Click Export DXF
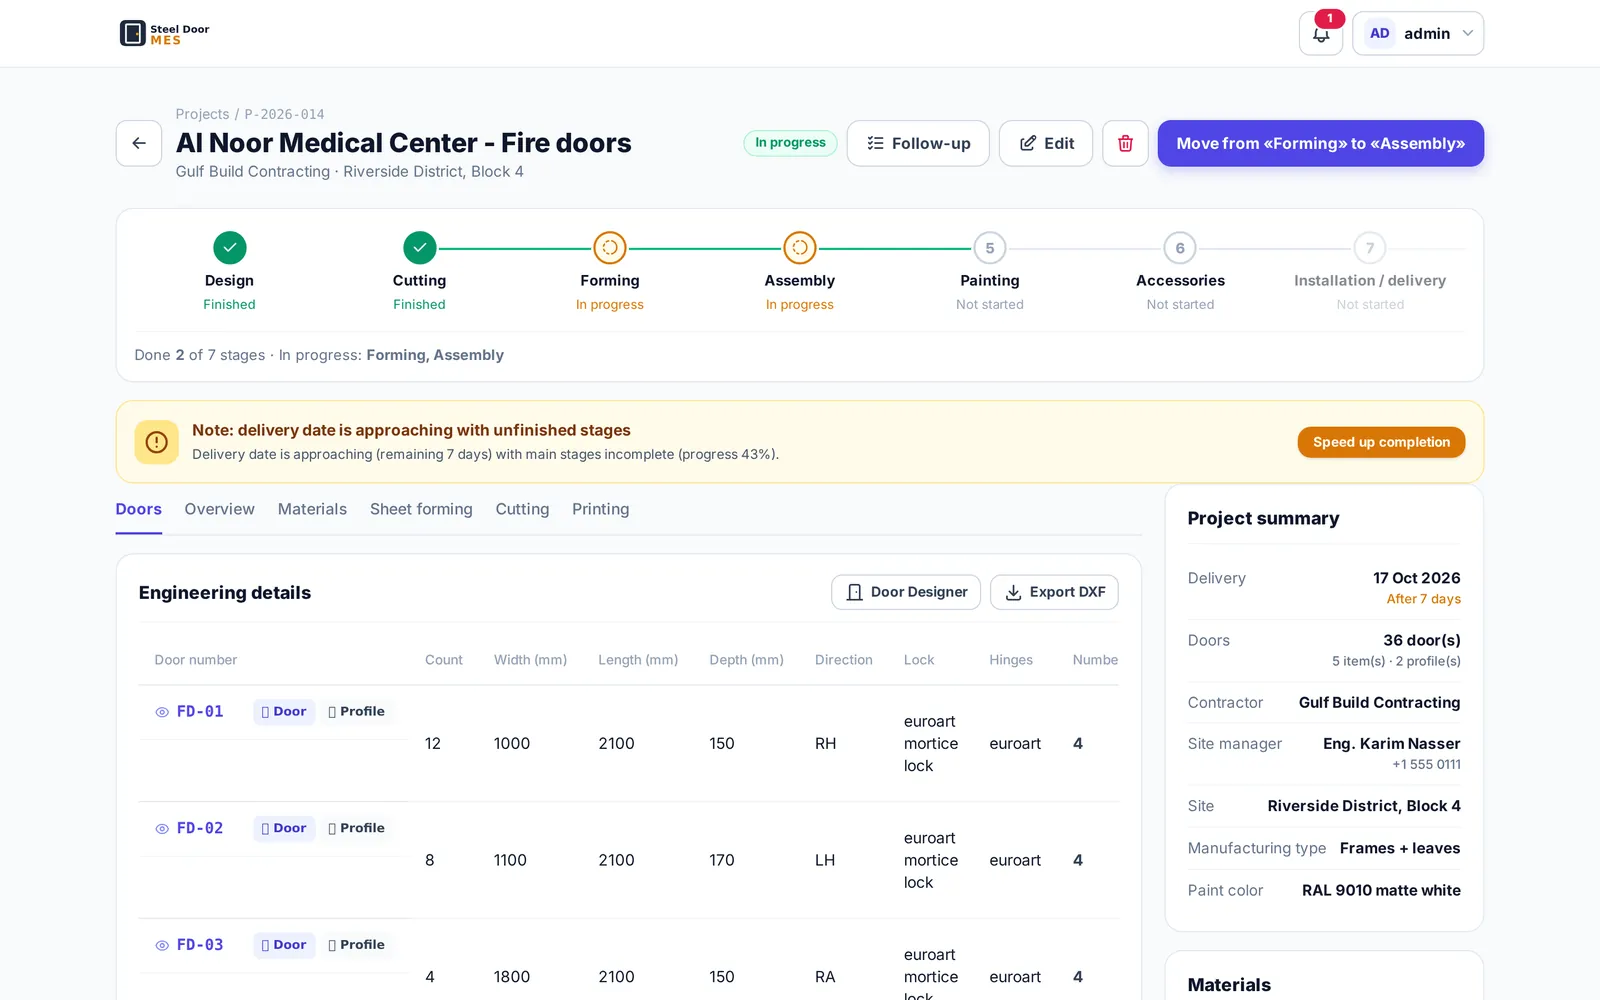1600x1000 pixels. click(x=1054, y=592)
